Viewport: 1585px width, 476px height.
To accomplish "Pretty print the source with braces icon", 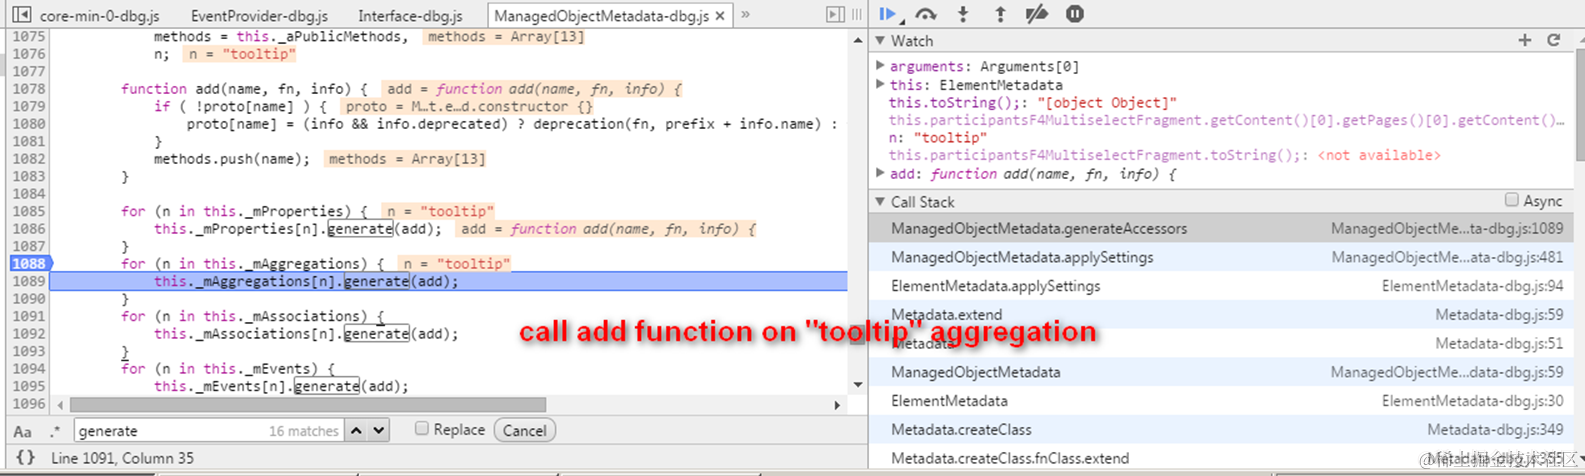I will pos(26,458).
